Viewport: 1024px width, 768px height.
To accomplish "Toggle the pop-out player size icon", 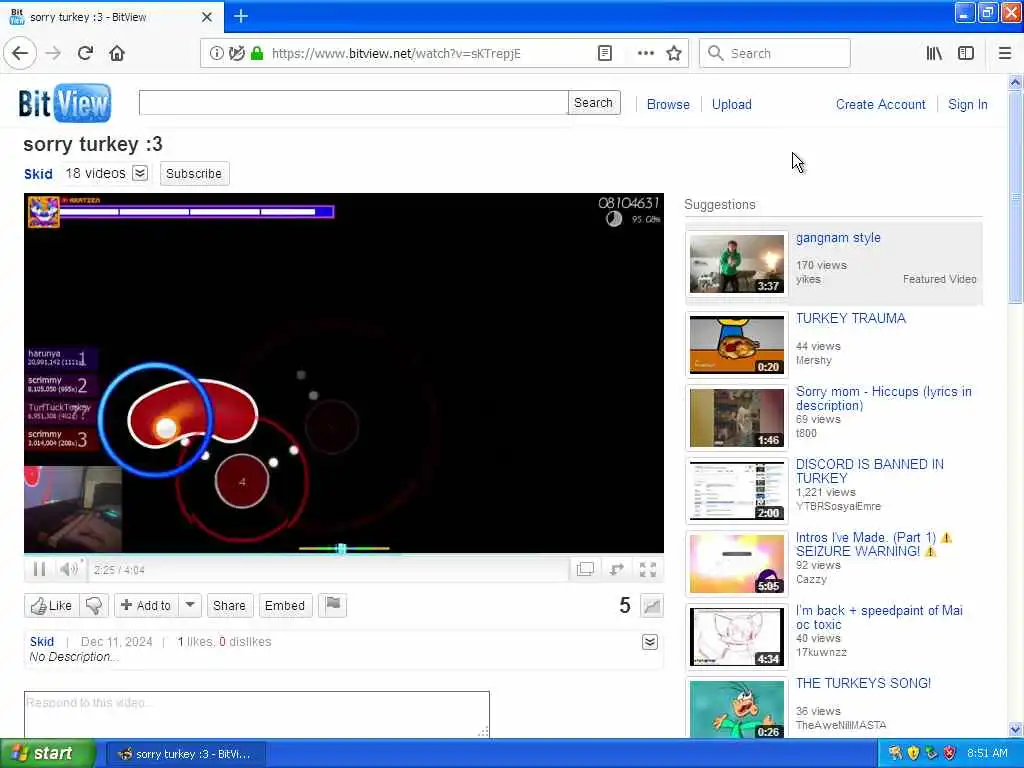I will coord(585,569).
